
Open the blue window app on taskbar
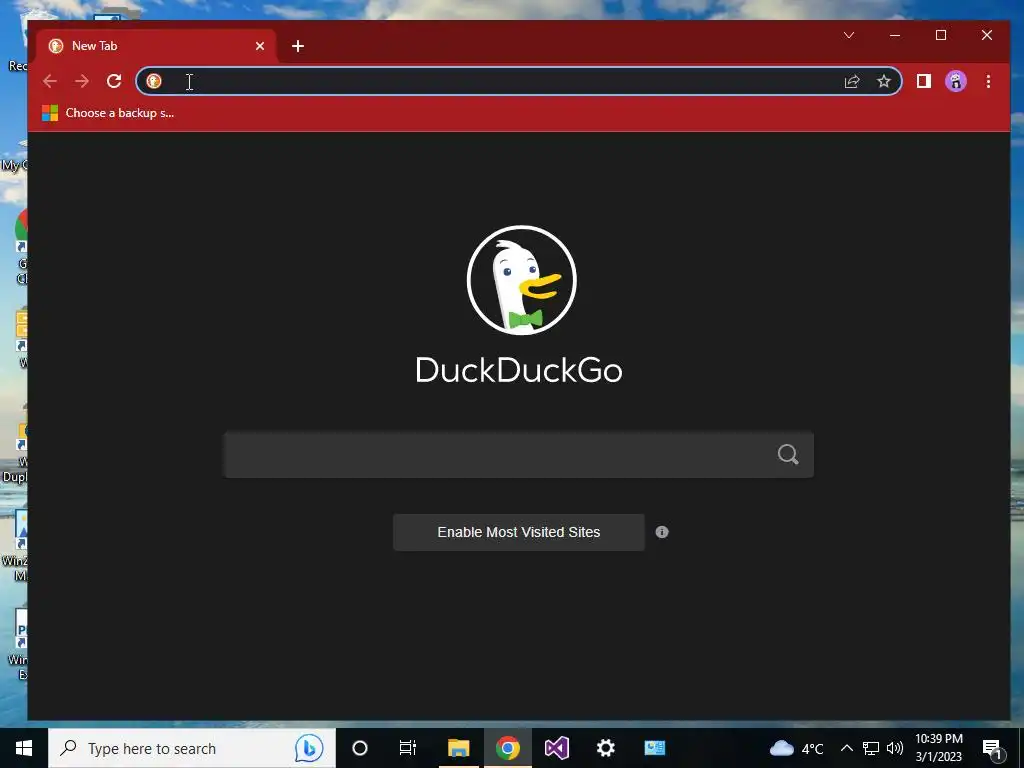tap(654, 748)
